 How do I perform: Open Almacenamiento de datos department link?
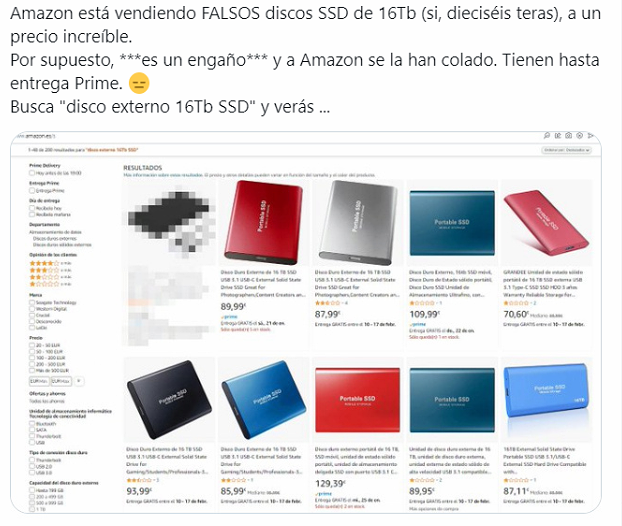(55, 232)
